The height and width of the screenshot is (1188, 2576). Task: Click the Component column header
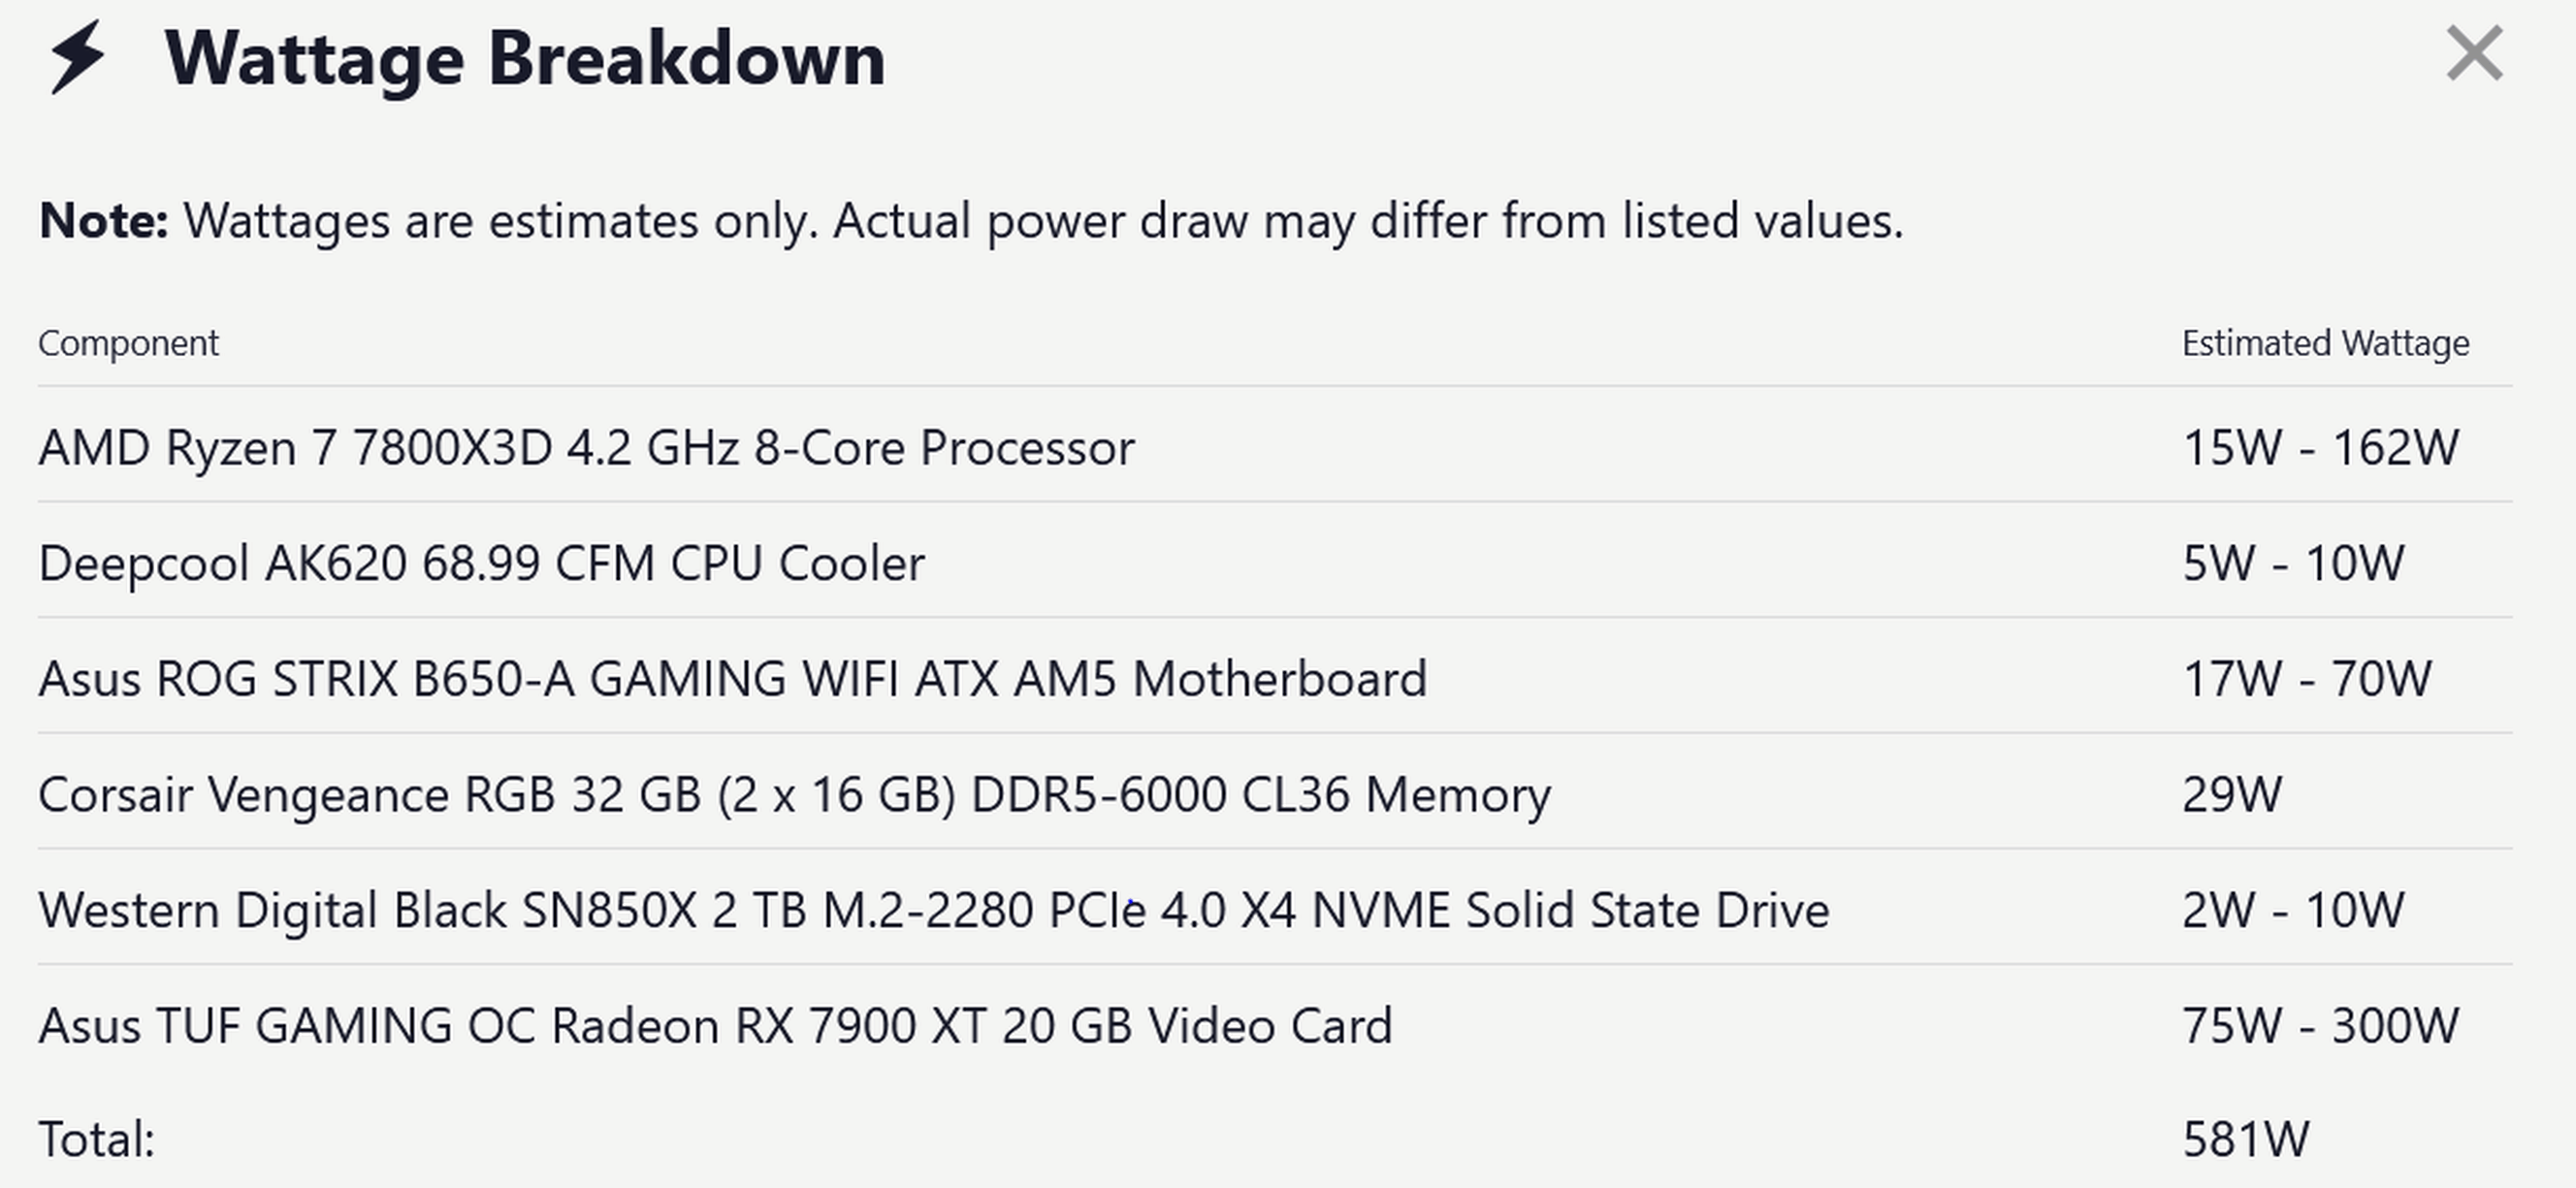point(128,343)
